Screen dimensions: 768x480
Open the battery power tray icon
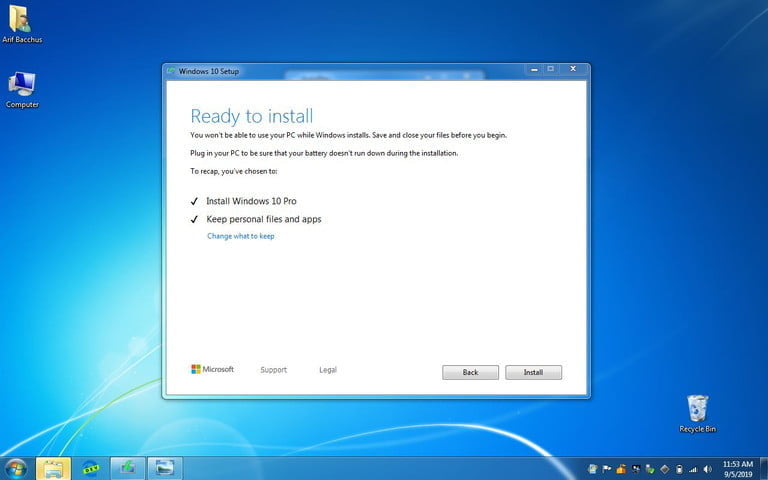pyautogui.click(x=679, y=469)
